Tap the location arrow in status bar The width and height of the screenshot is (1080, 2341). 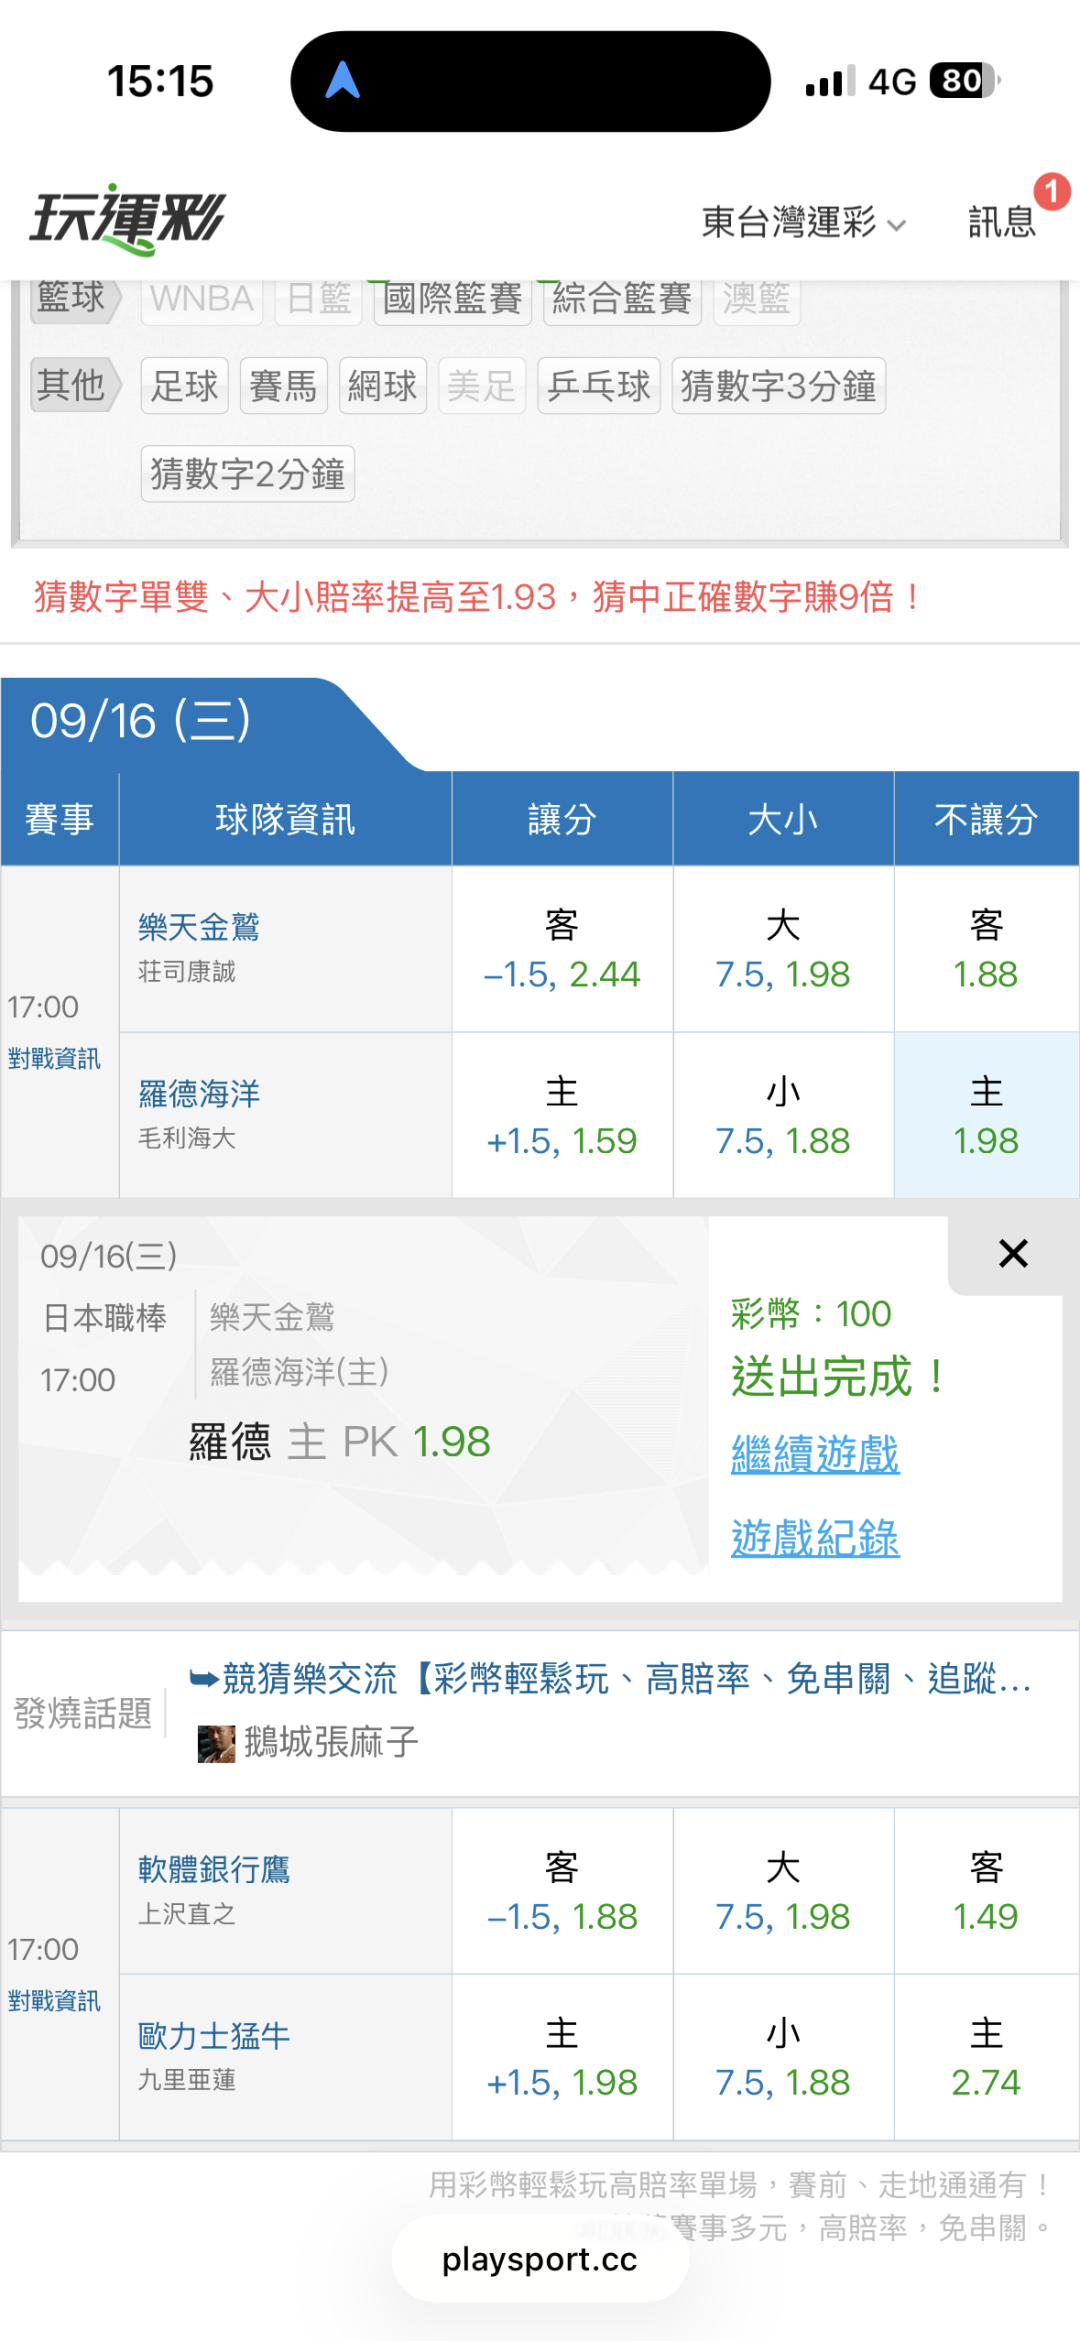(x=342, y=80)
